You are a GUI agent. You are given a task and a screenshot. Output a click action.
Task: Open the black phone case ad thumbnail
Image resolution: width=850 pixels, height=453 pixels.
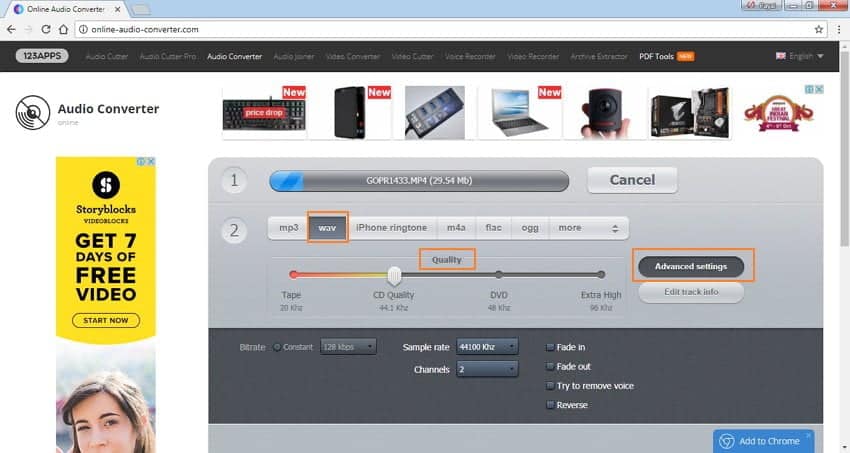pyautogui.click(x=350, y=112)
